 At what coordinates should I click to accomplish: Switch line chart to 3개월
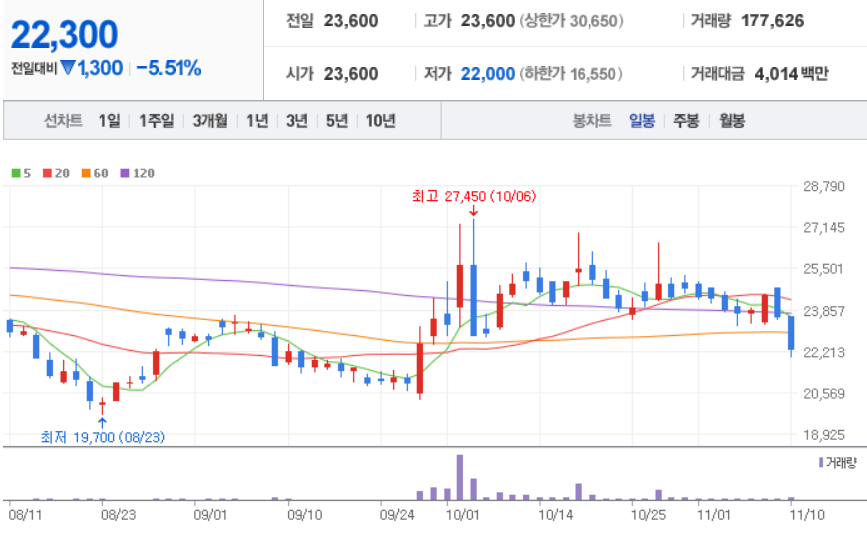coord(210,120)
